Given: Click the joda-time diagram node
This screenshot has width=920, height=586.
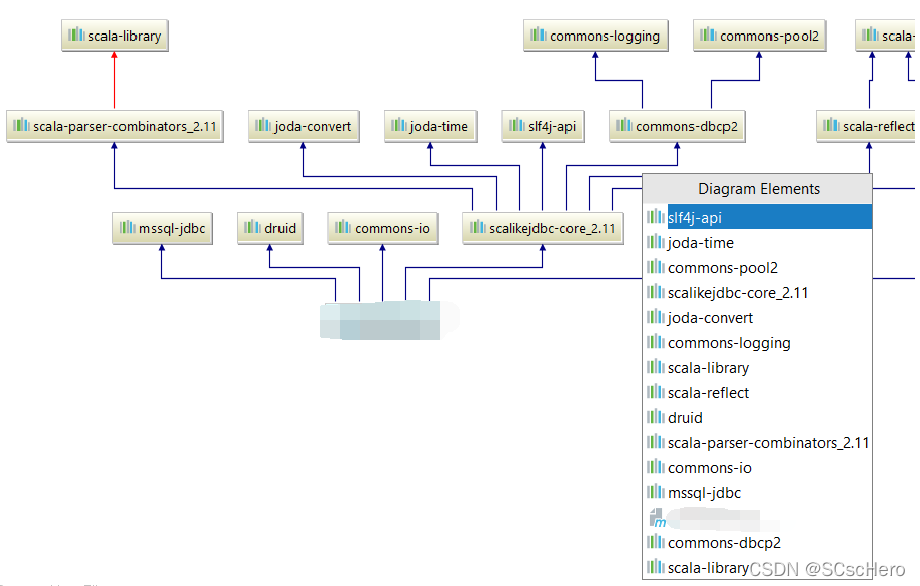Looking at the screenshot, I should tap(429, 127).
